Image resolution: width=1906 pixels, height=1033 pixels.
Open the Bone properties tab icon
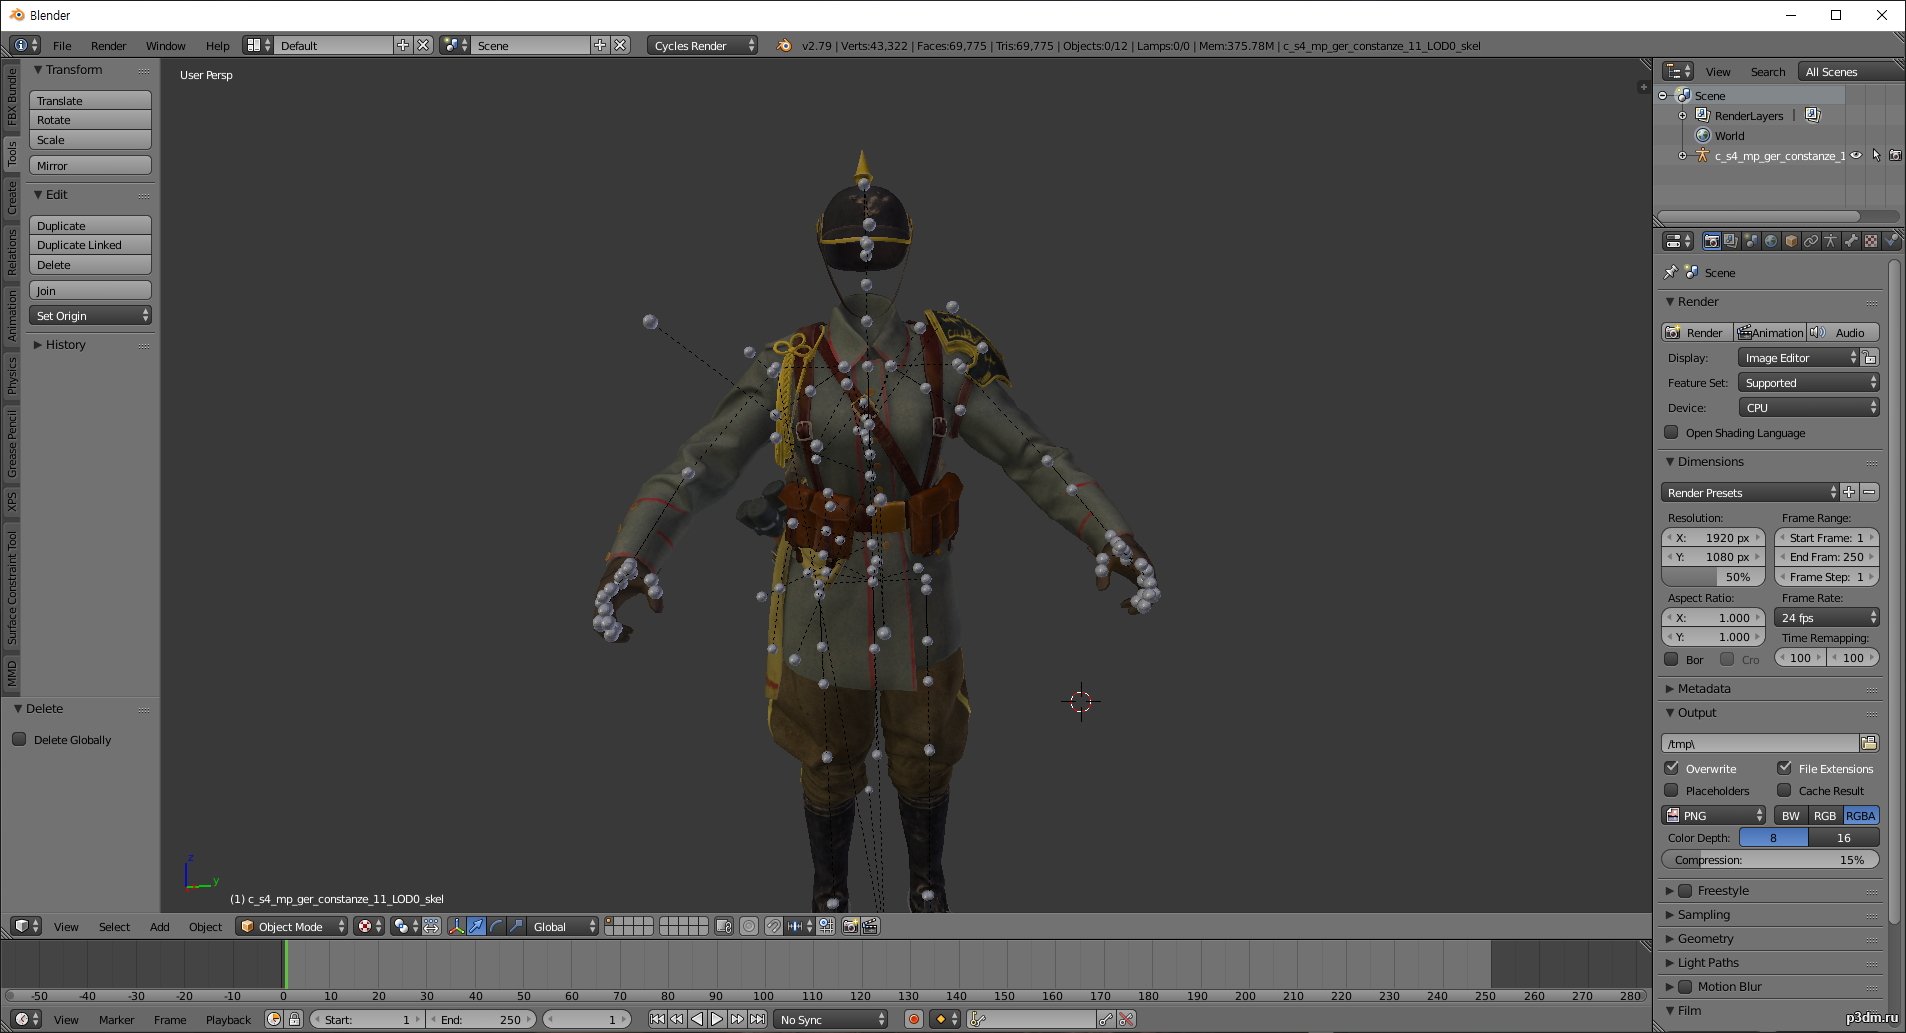click(x=1851, y=241)
